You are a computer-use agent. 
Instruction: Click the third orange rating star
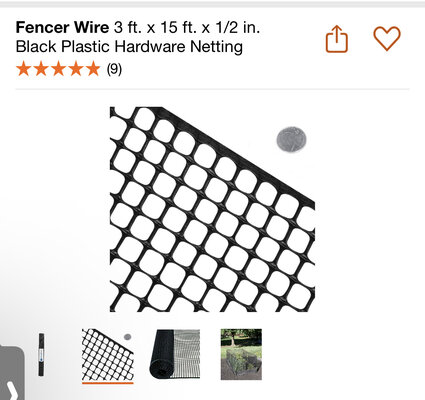pyautogui.click(x=58, y=69)
